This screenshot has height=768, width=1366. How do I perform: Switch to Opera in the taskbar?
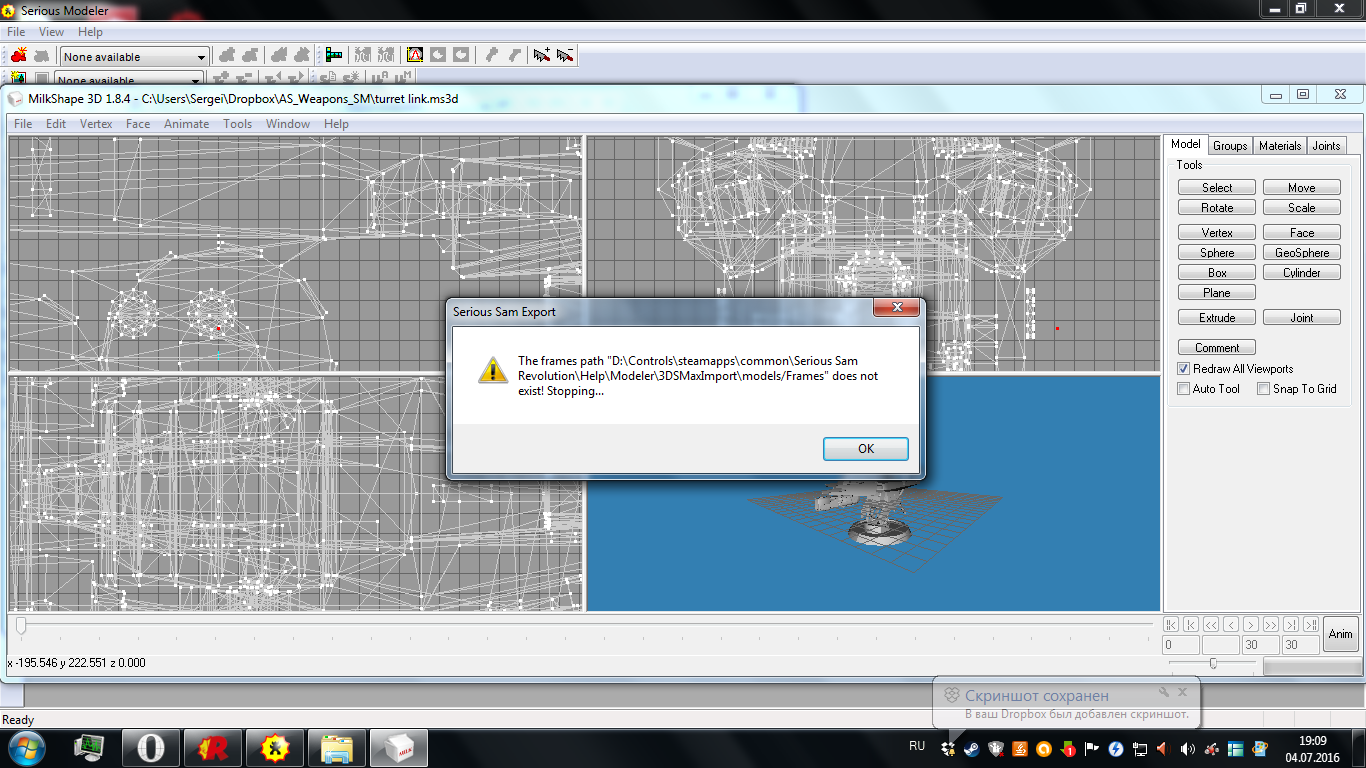pos(151,748)
